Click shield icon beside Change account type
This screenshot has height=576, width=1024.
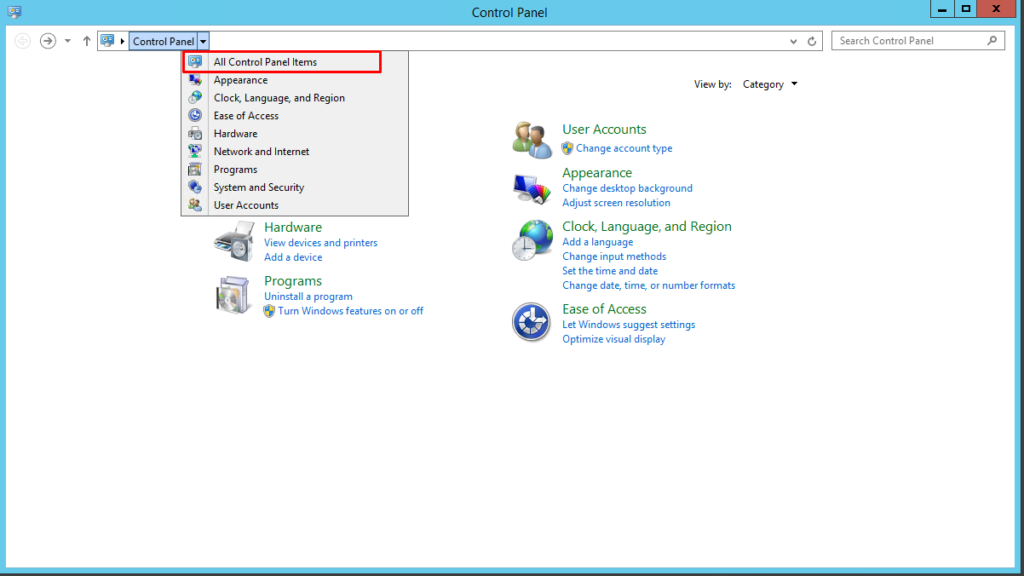click(x=567, y=148)
